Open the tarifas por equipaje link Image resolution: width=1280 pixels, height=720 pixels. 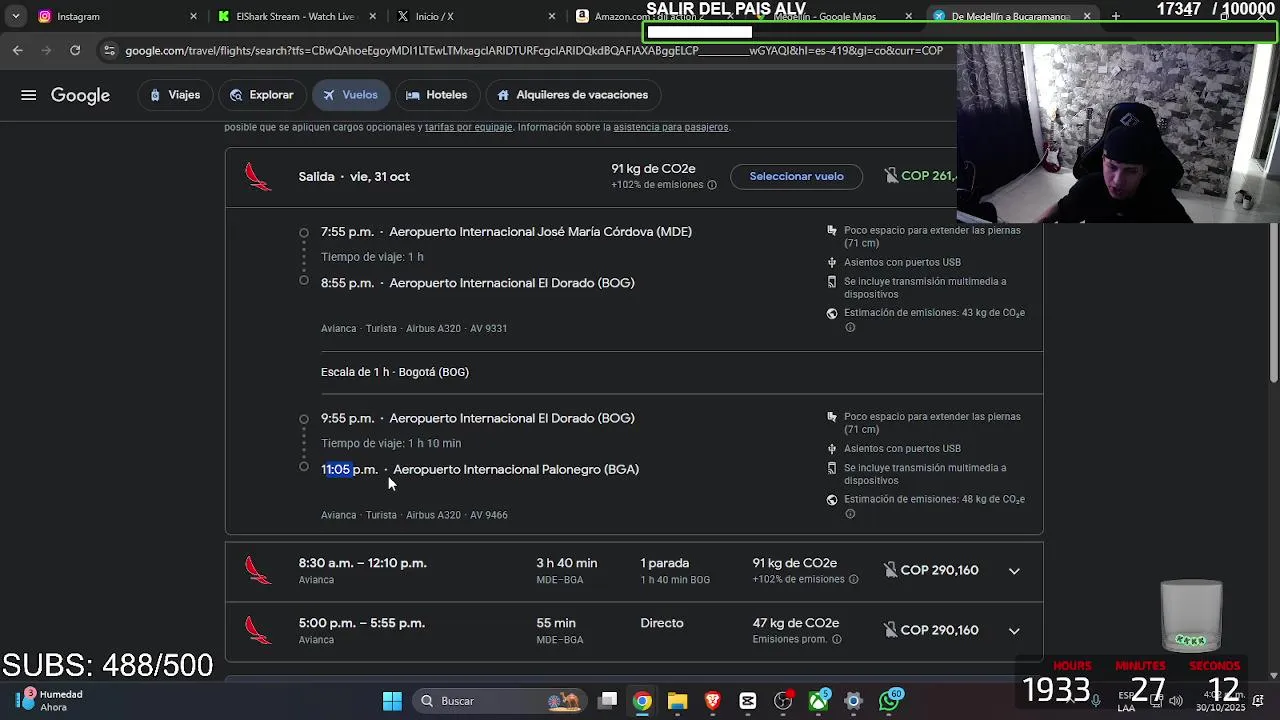click(x=469, y=127)
